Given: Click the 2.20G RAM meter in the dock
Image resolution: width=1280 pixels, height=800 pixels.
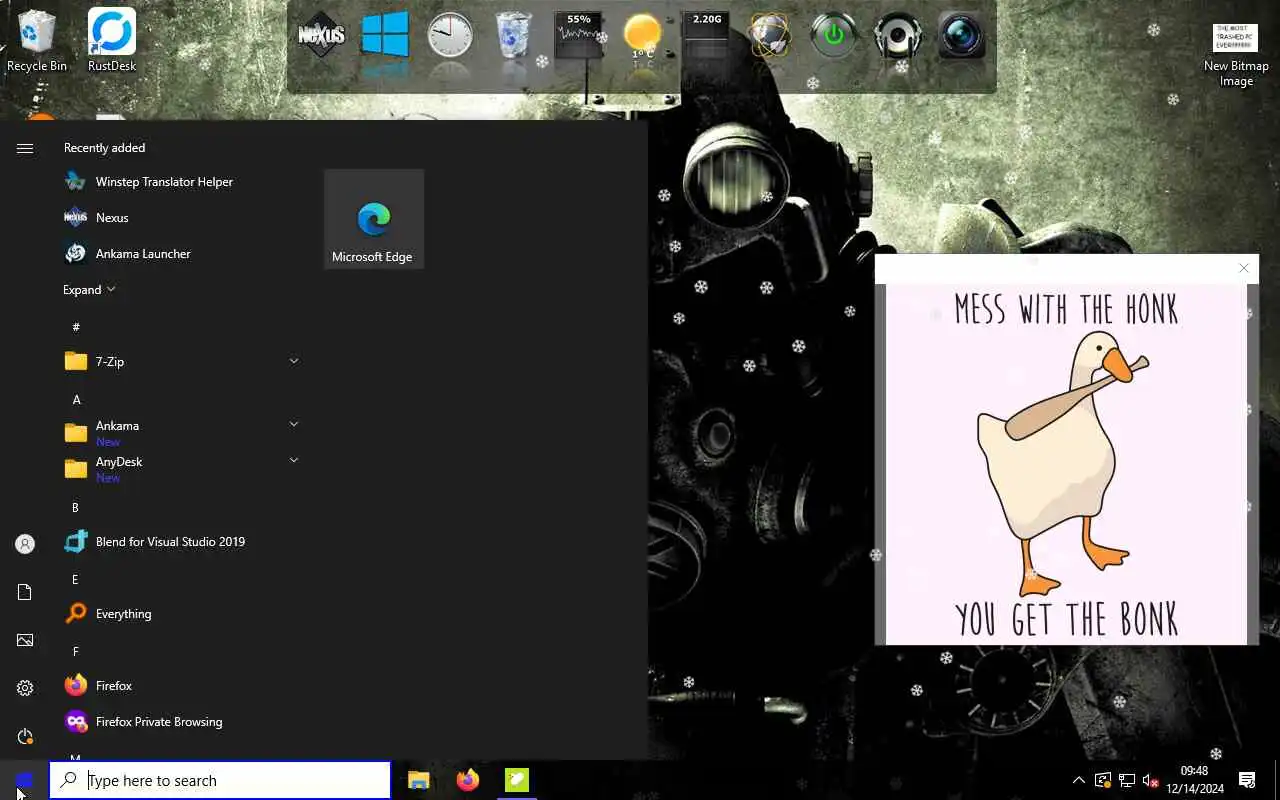Looking at the screenshot, I should click(706, 37).
